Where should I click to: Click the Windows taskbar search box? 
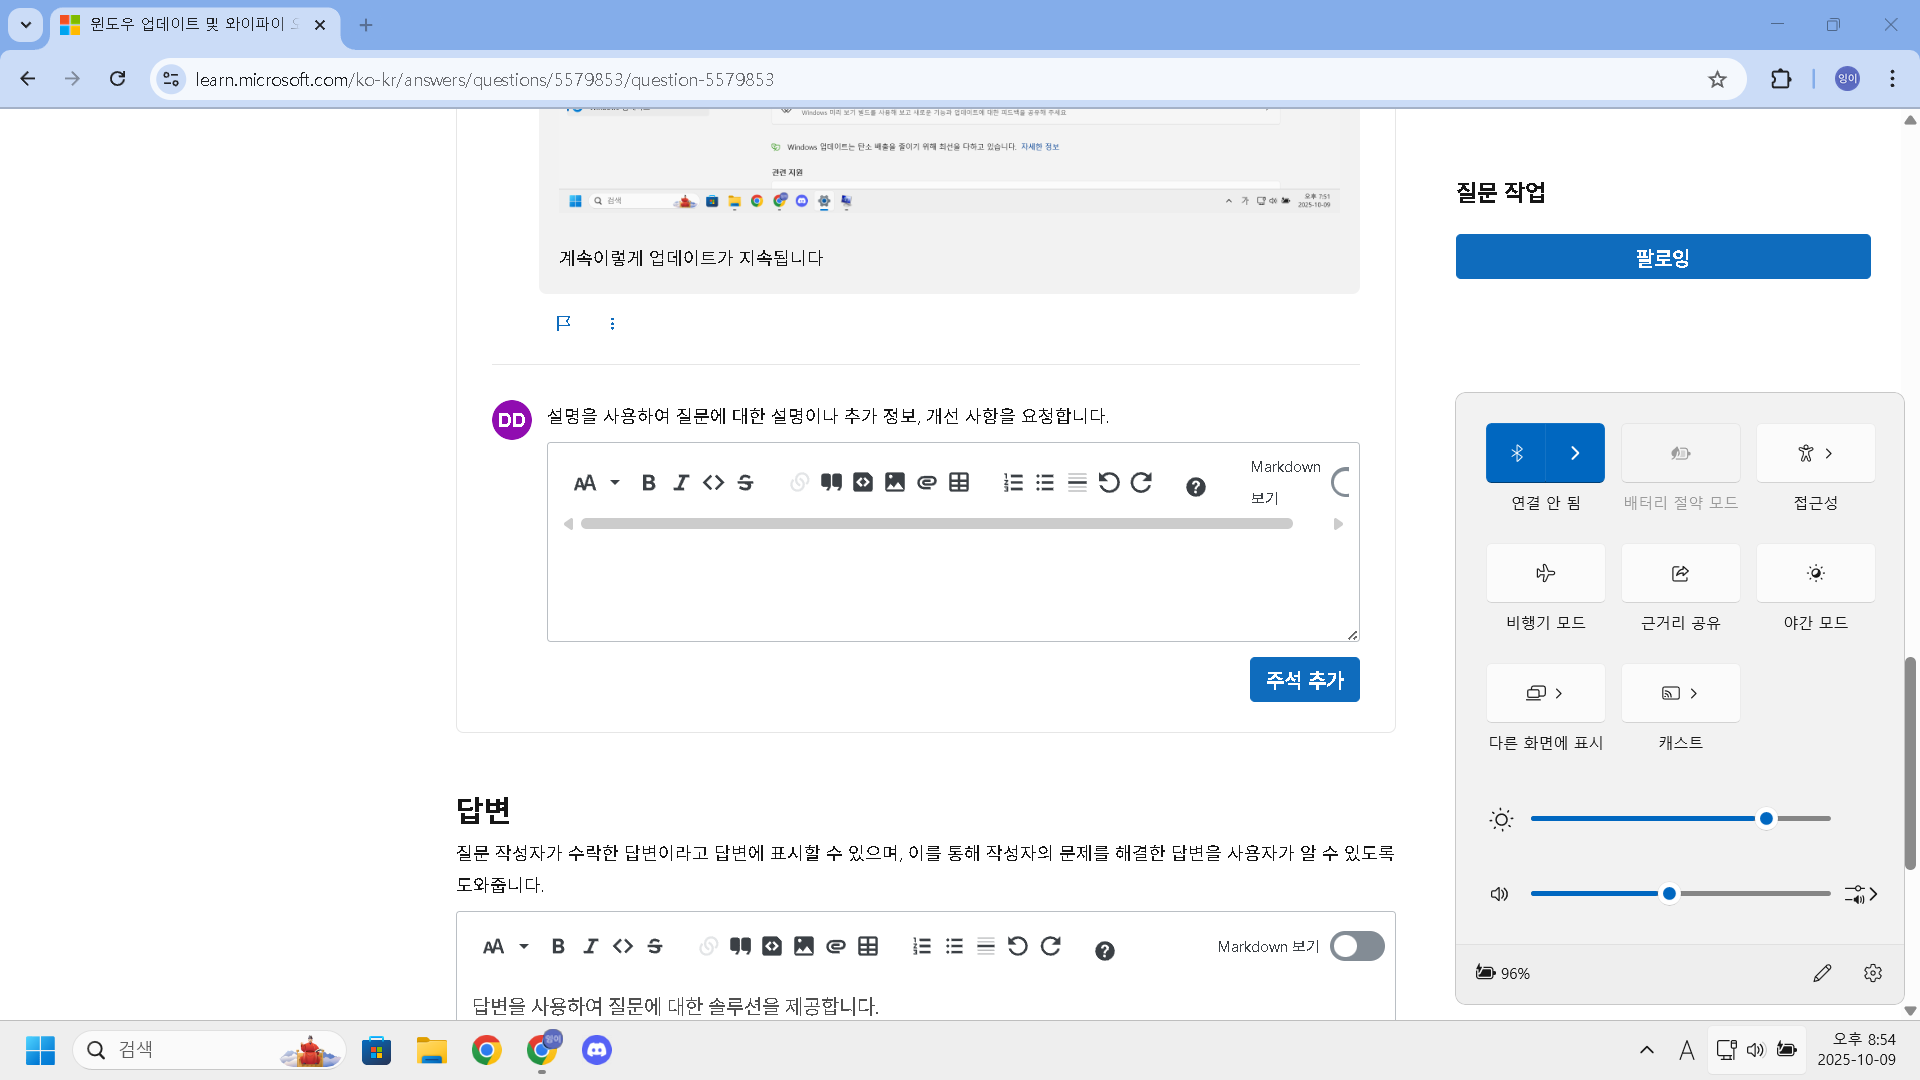(x=209, y=1050)
